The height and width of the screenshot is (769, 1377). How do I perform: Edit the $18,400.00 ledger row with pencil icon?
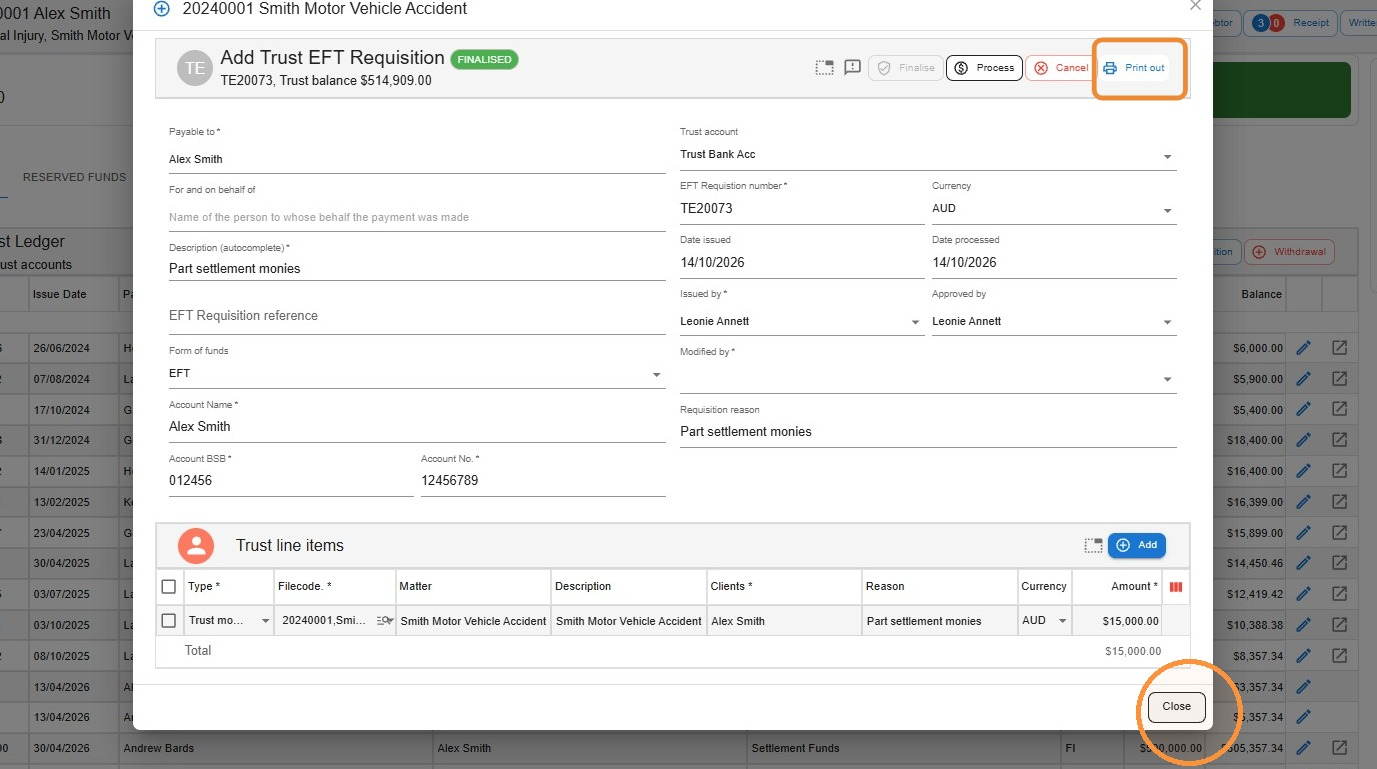pyautogui.click(x=1303, y=440)
